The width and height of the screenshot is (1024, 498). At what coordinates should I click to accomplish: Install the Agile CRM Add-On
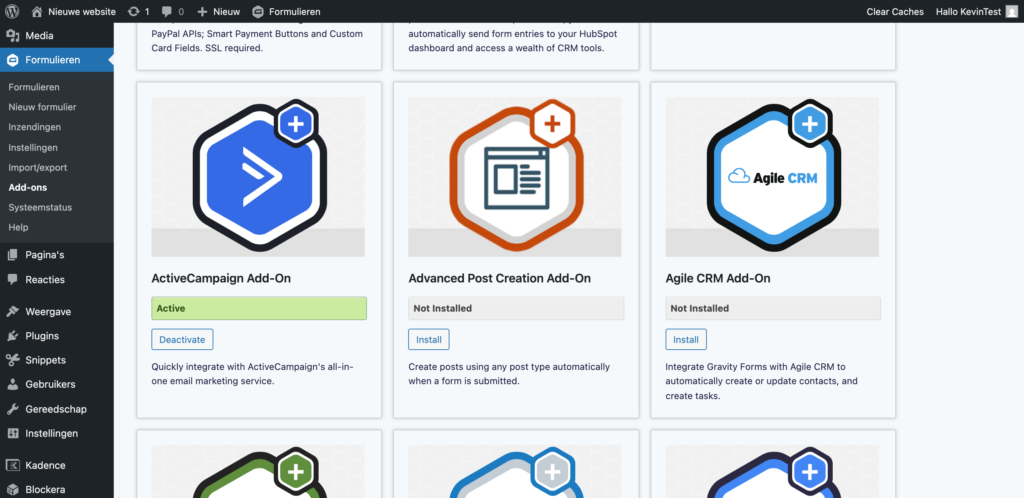686,339
